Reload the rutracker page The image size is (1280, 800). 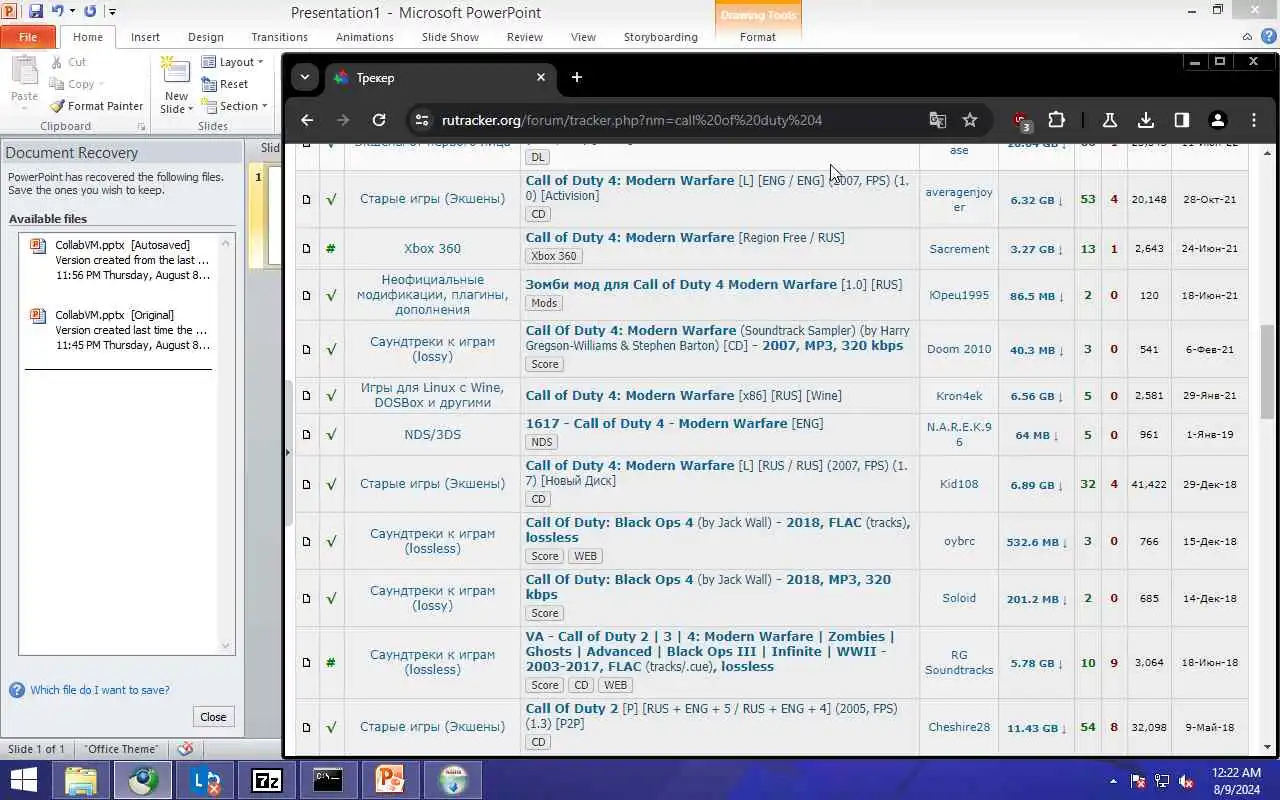(379, 120)
